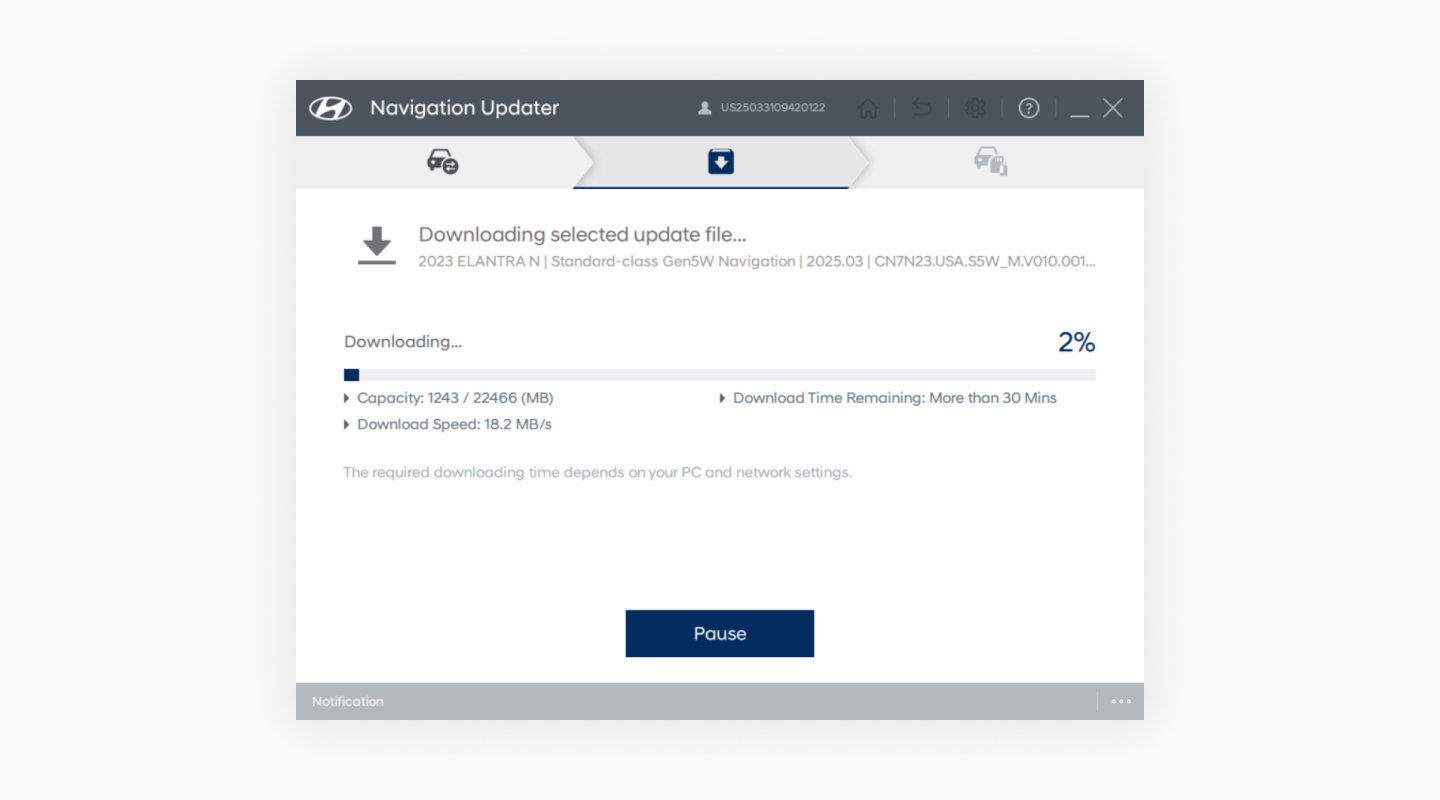The height and width of the screenshot is (800, 1440).
Task: Click the triangle beside Download Speed
Action: [x=347, y=425]
